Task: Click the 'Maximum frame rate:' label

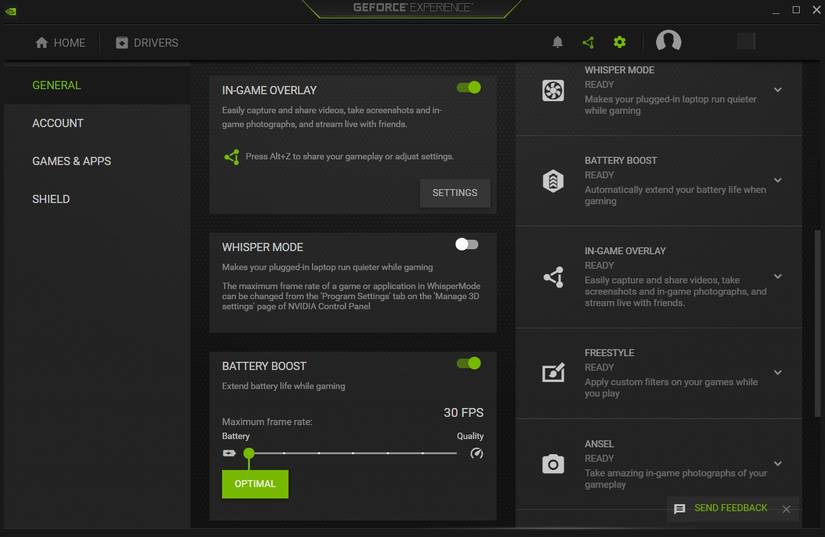Action: [x=267, y=422]
